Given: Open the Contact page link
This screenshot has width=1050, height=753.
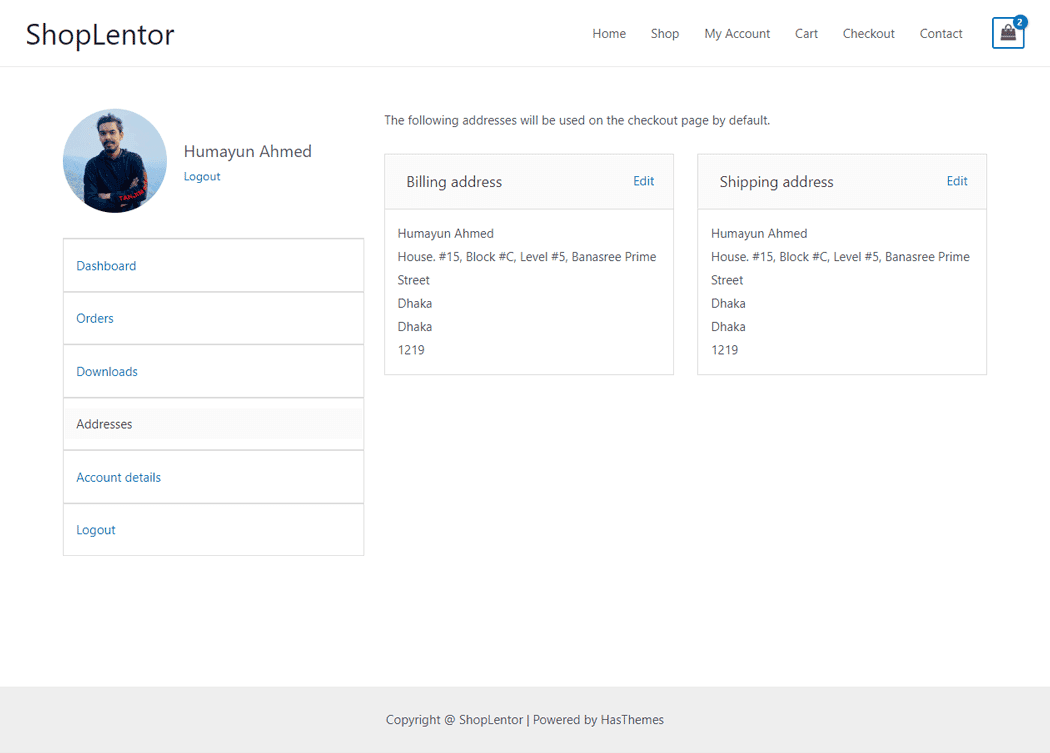Looking at the screenshot, I should pyautogui.click(x=940, y=34).
